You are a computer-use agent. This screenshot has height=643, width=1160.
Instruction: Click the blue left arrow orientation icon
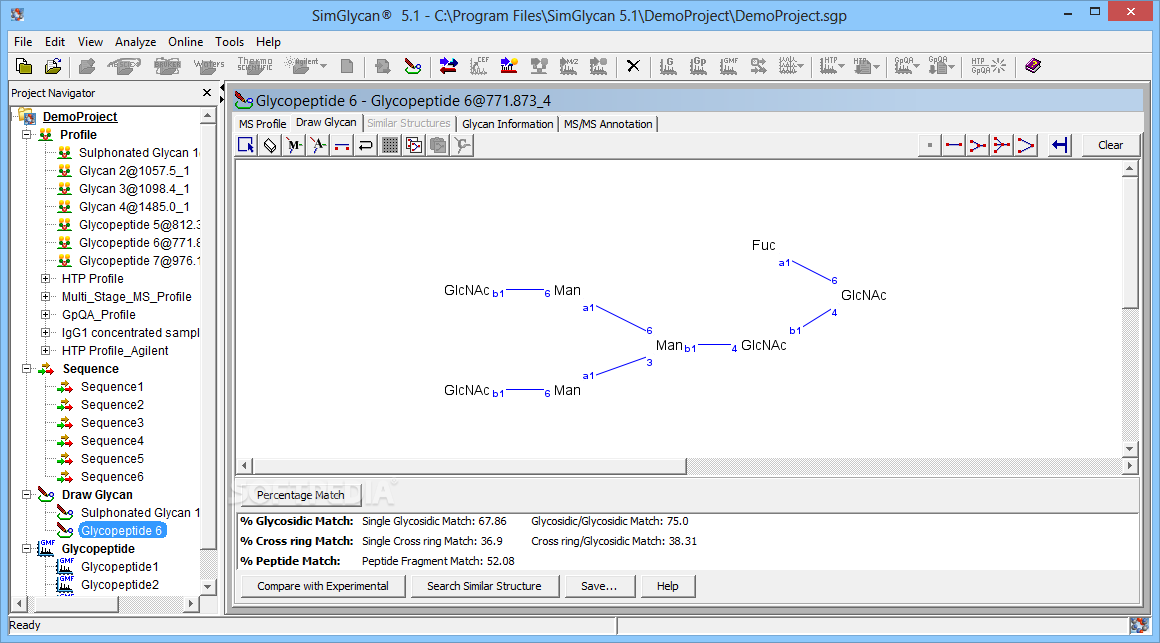[x=1060, y=145]
